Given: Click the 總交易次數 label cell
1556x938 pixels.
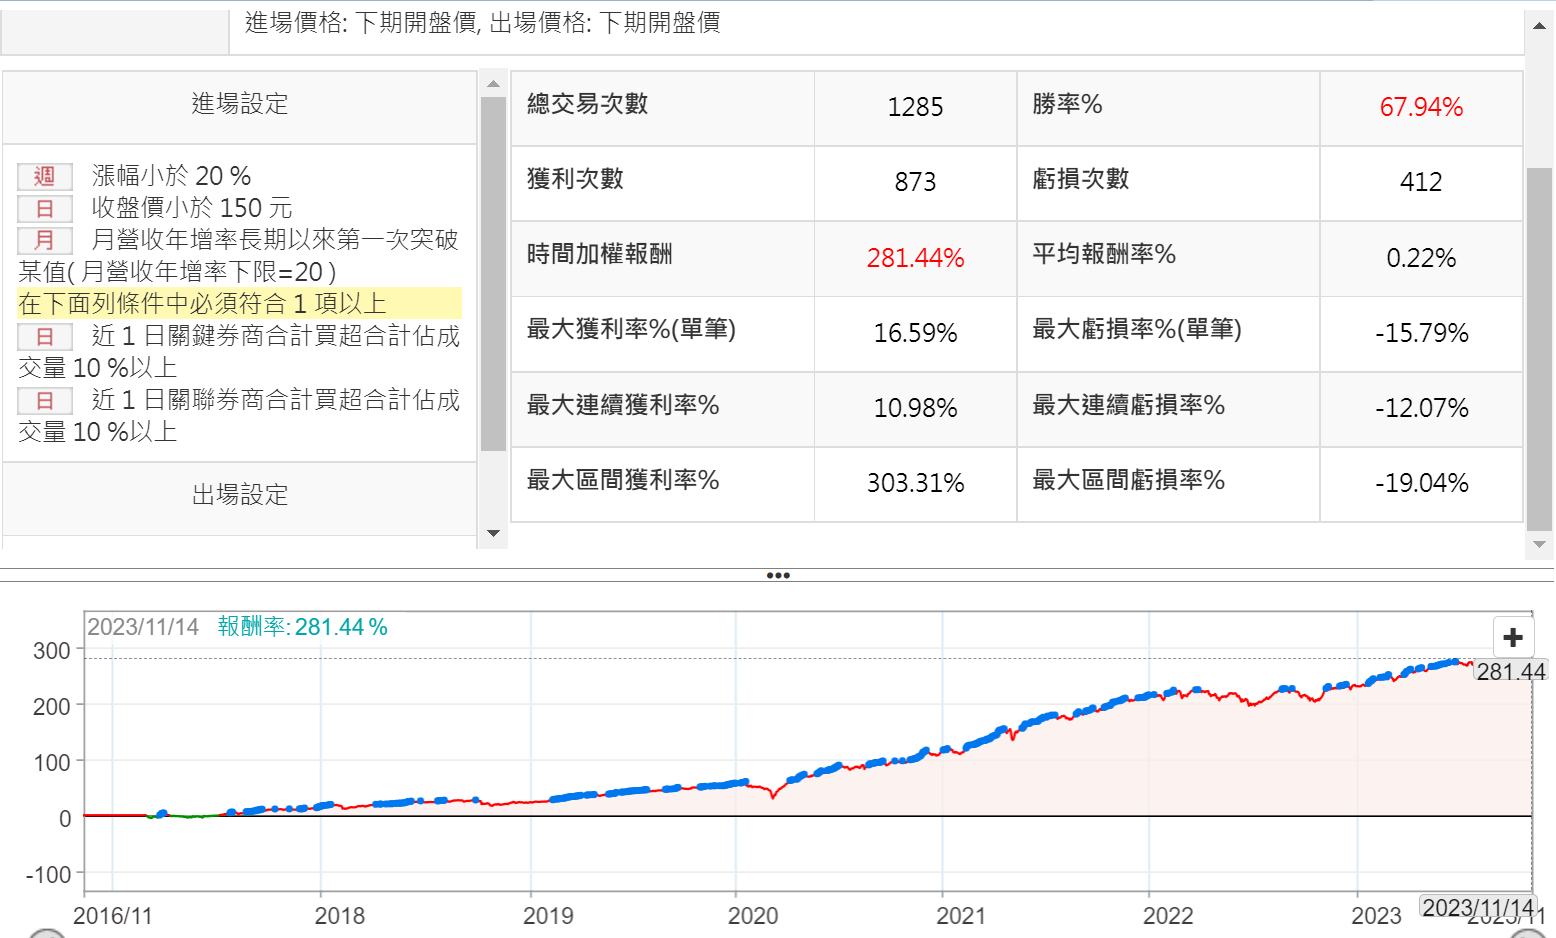Looking at the screenshot, I should point(588,104).
